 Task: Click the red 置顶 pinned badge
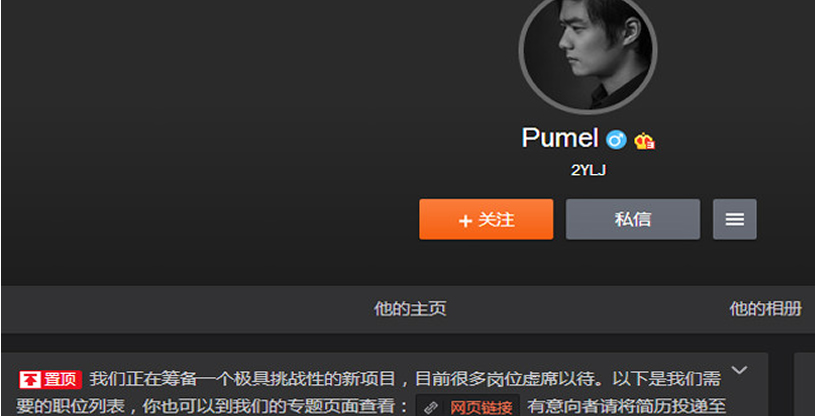(x=50, y=380)
